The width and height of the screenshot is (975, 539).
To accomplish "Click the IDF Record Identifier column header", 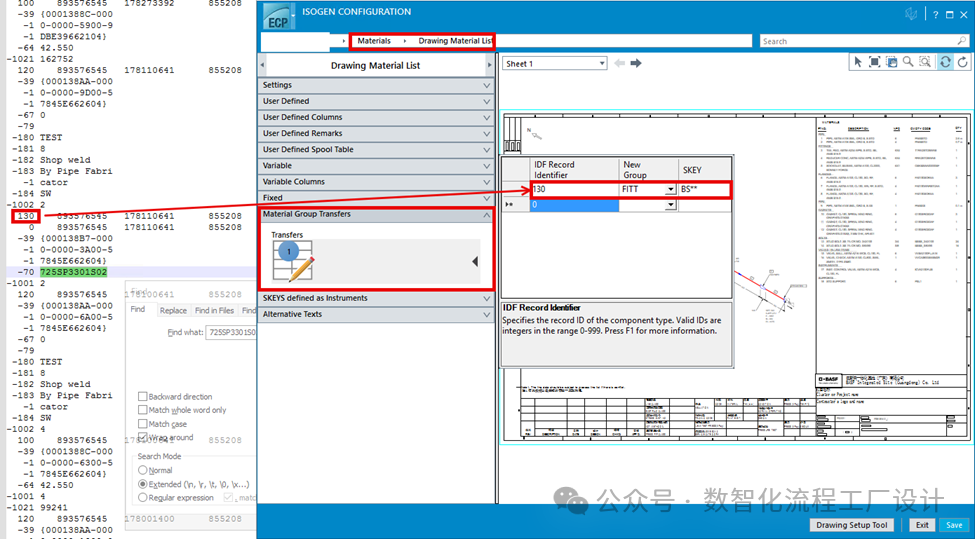I will click(575, 170).
